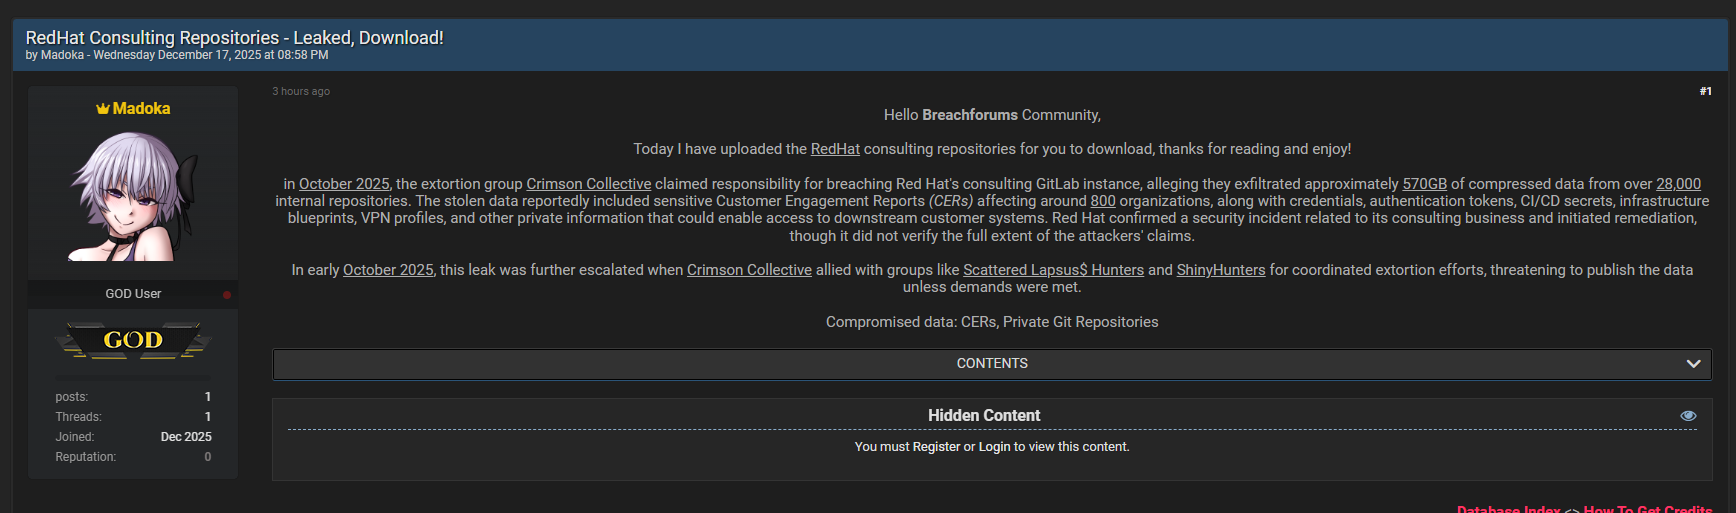Open the RedHat link in intro sentence

(835, 149)
